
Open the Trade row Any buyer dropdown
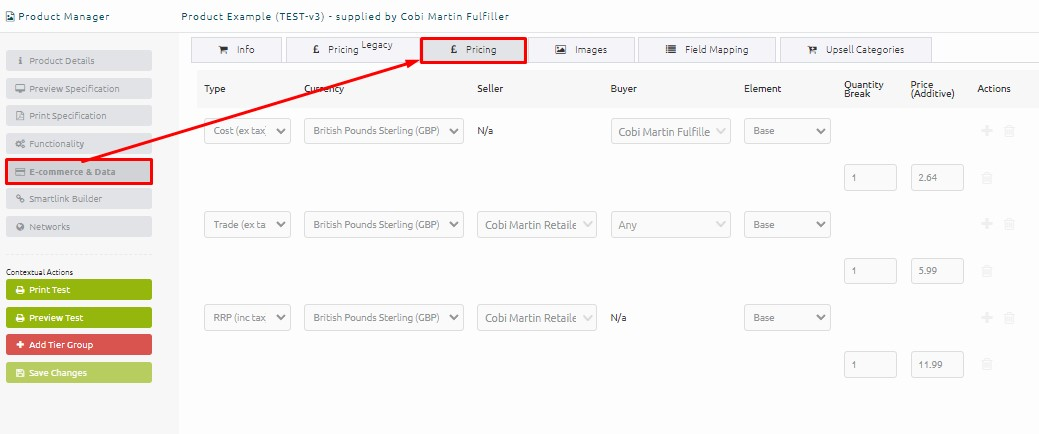[x=671, y=225]
